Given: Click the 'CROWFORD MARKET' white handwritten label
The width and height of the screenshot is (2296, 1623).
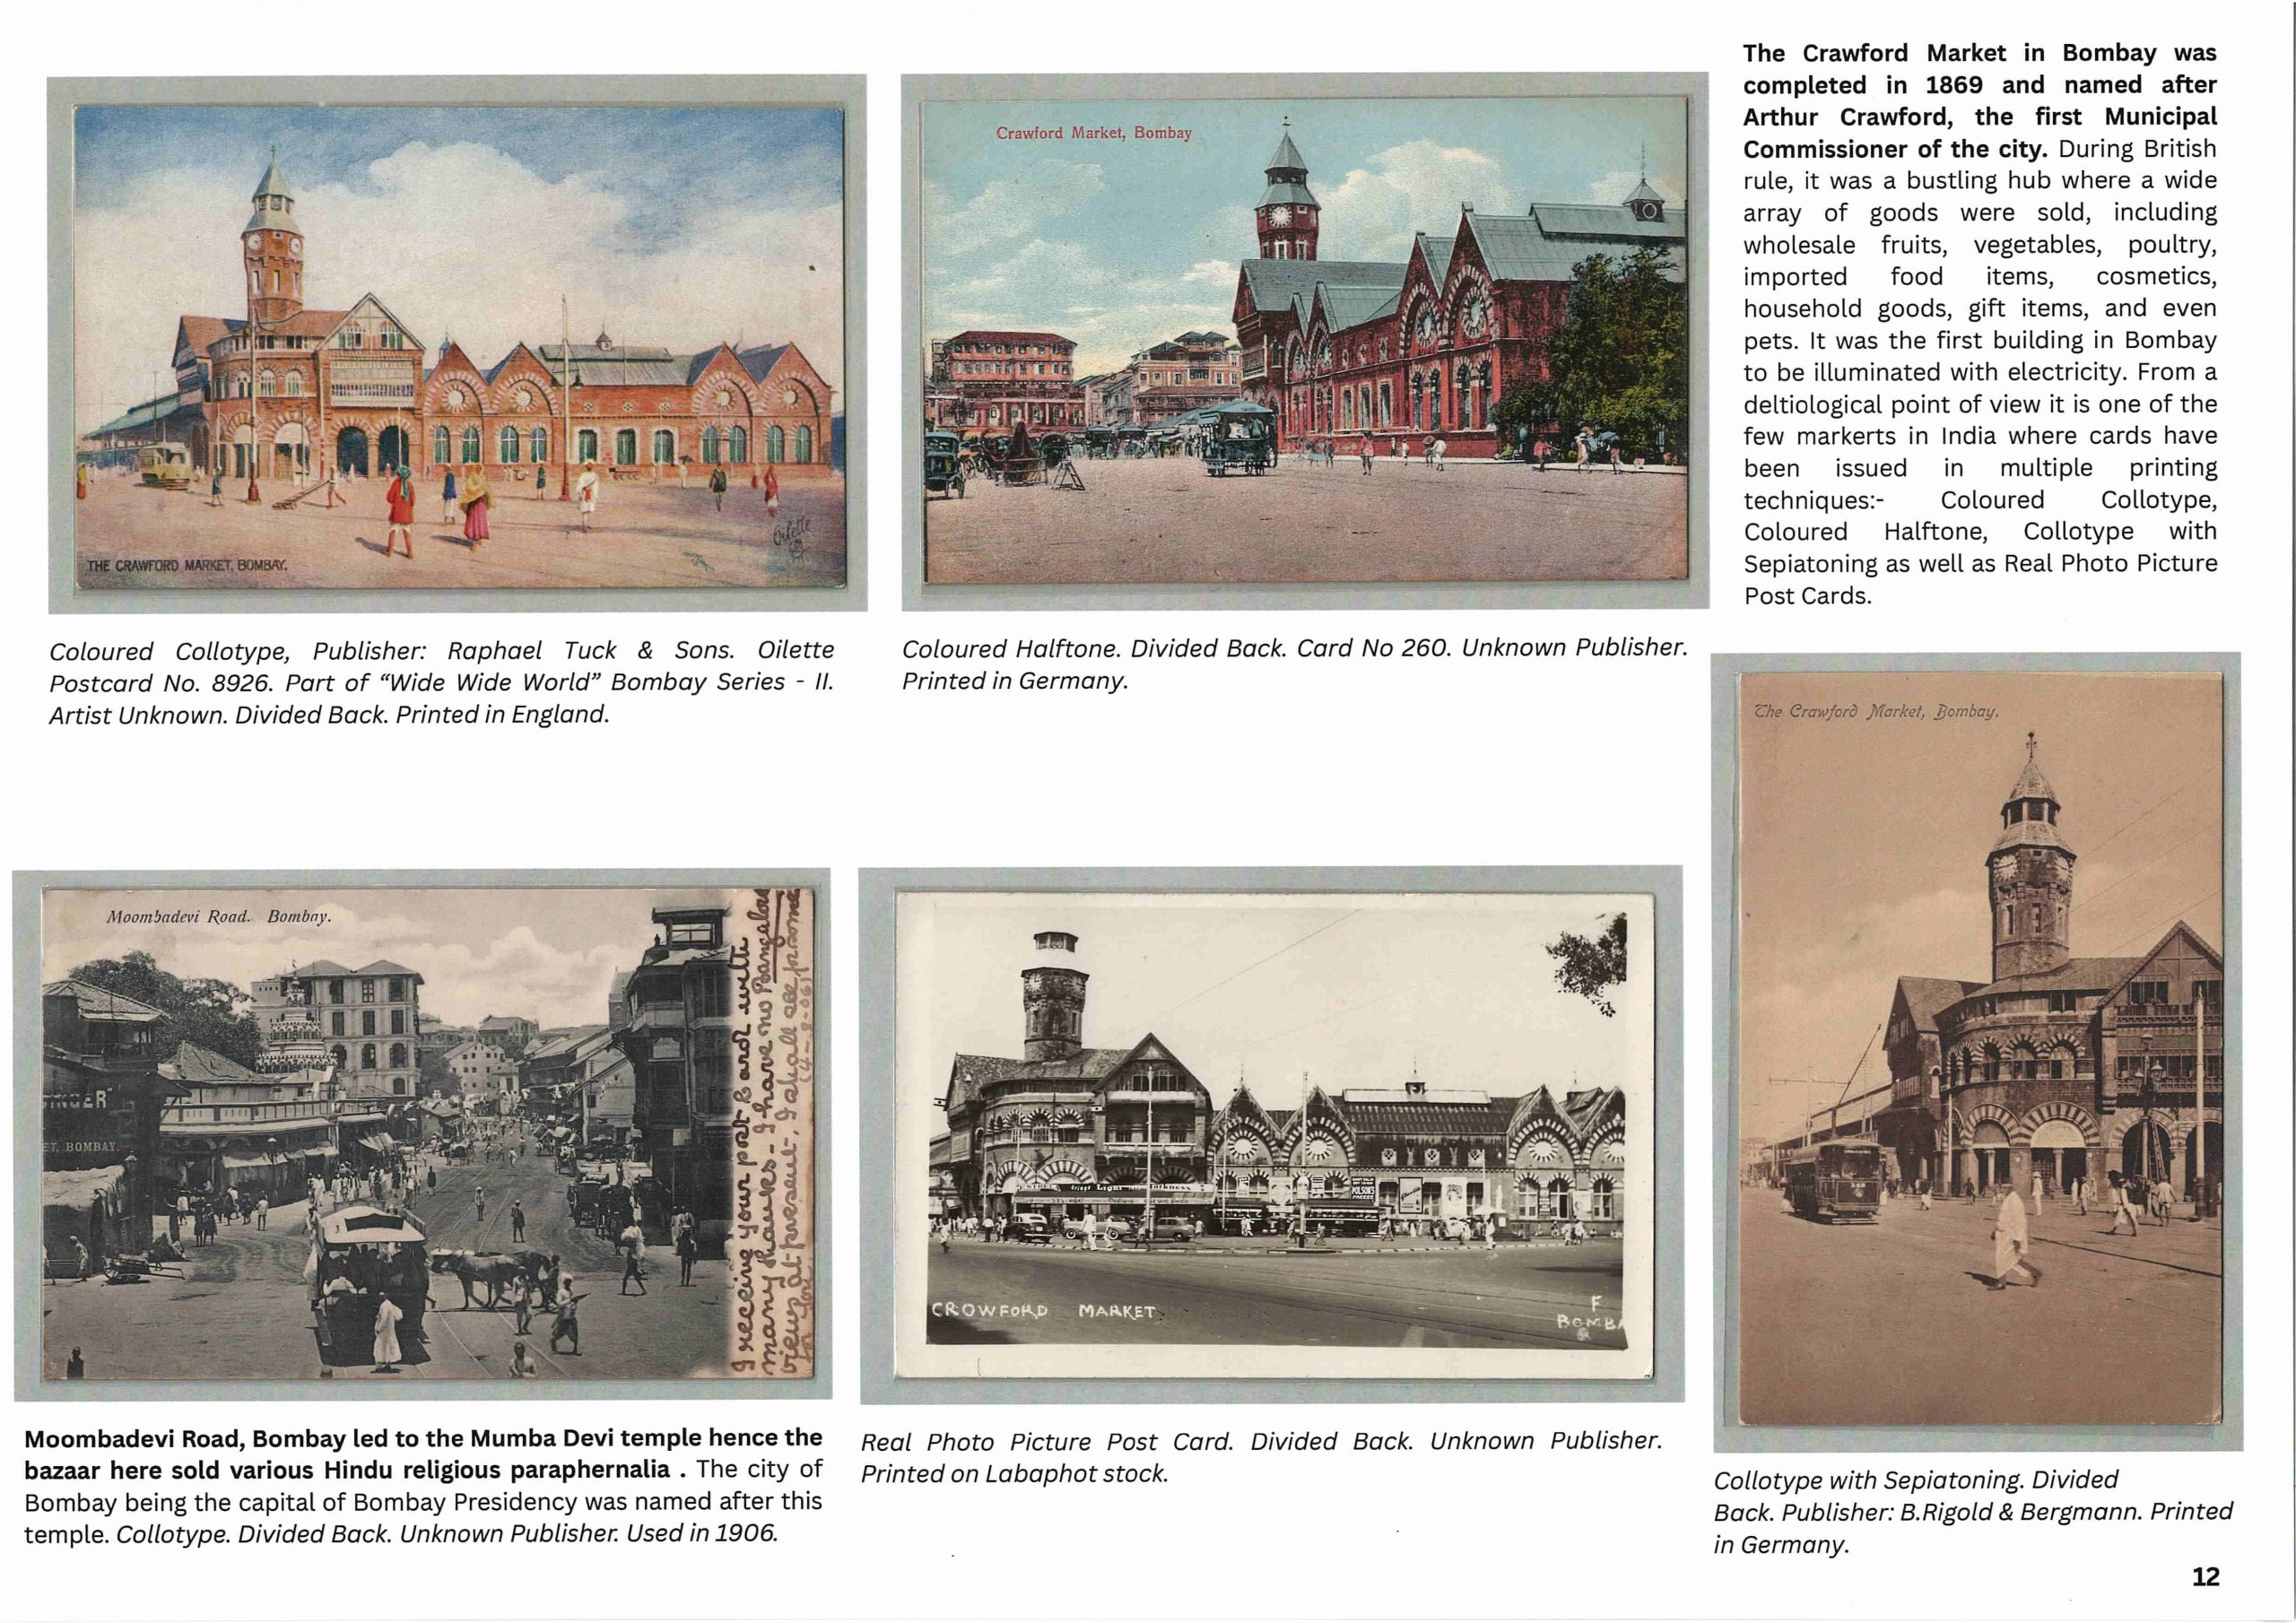Looking at the screenshot, I should pos(1043,1310).
